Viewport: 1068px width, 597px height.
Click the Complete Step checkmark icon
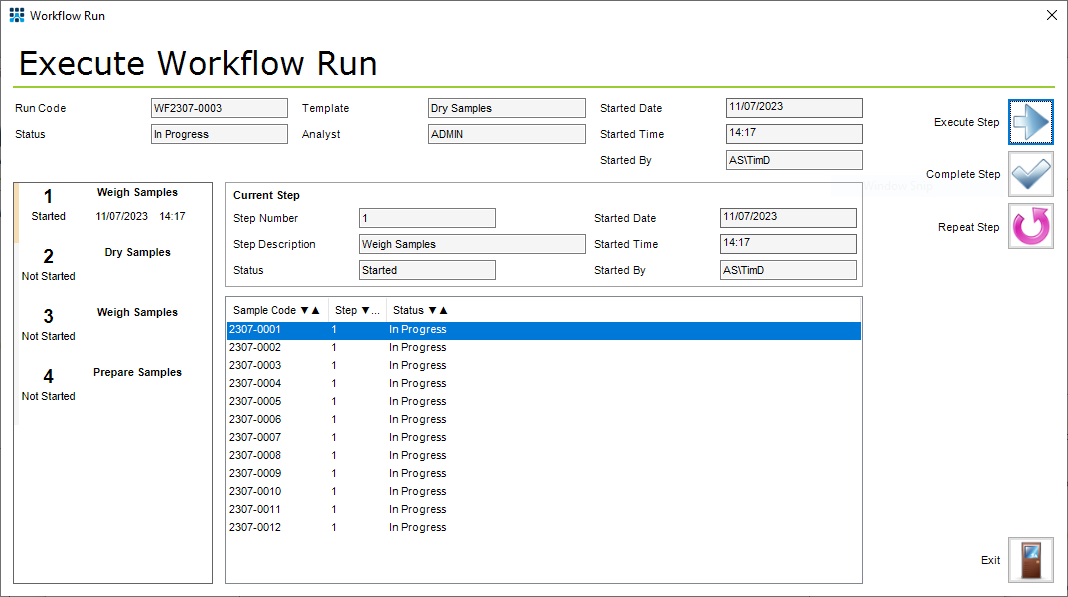click(x=1031, y=174)
